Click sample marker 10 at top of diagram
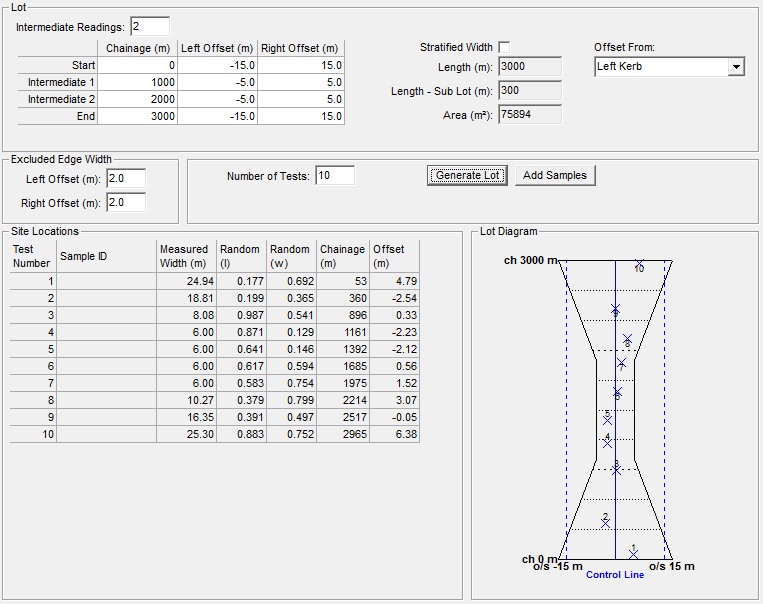This screenshot has width=763, height=604. tap(639, 265)
